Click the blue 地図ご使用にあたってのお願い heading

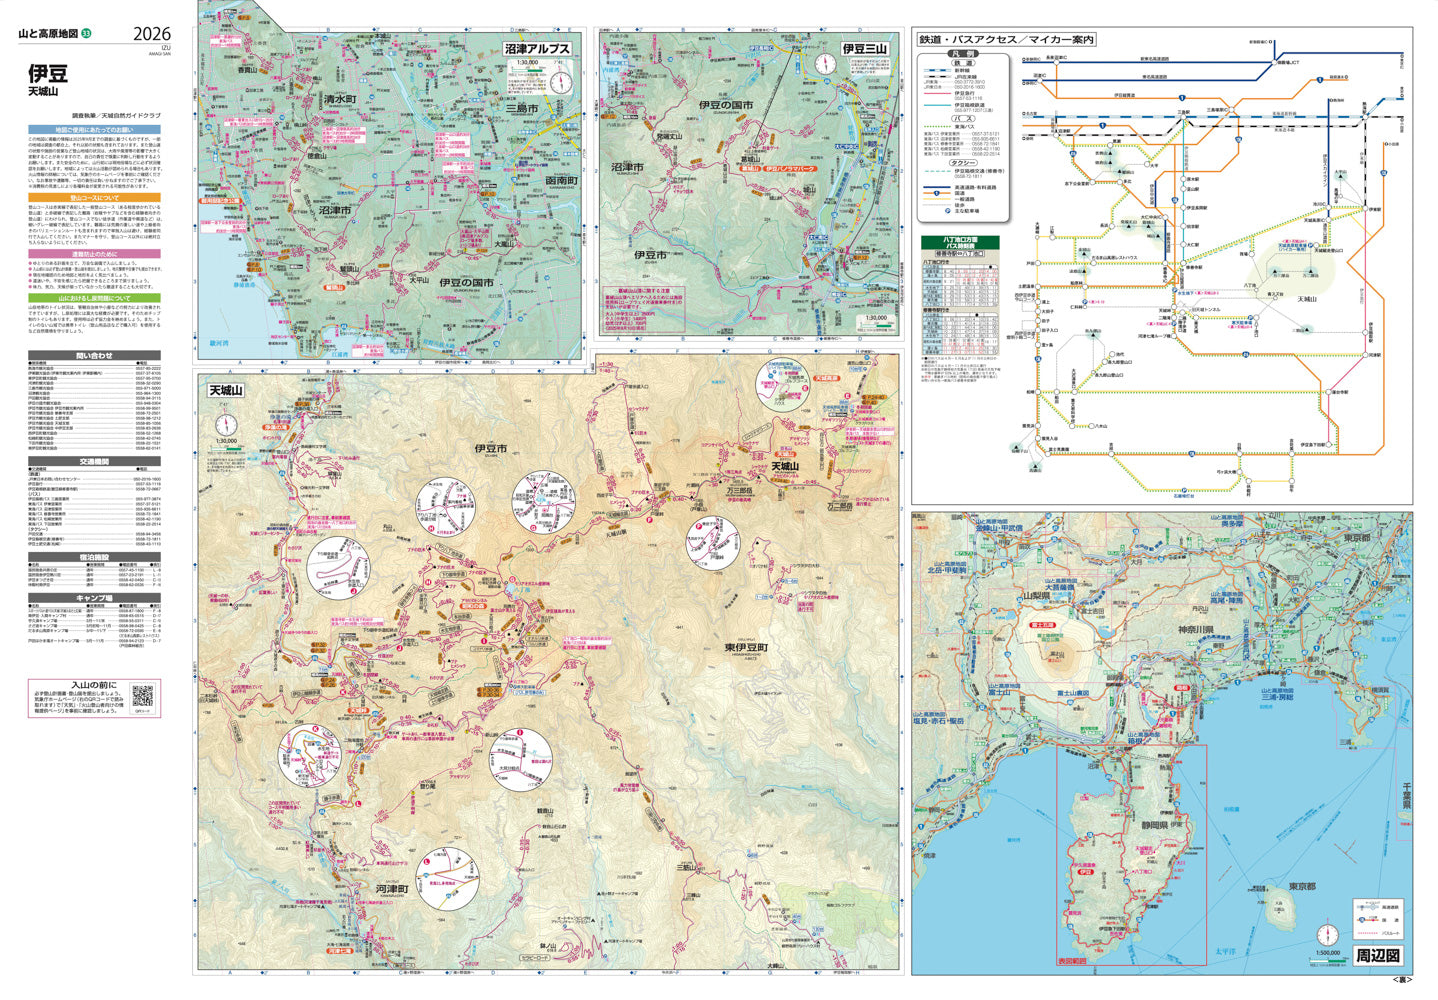[x=94, y=130]
